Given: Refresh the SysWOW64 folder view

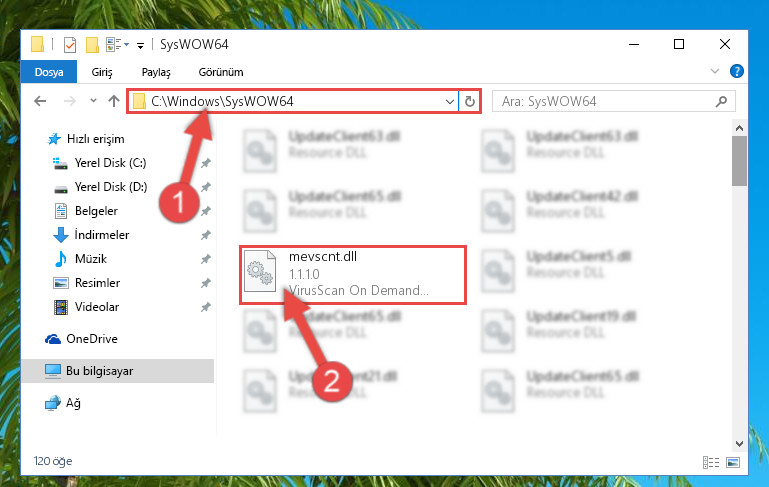Looking at the screenshot, I should pos(469,102).
